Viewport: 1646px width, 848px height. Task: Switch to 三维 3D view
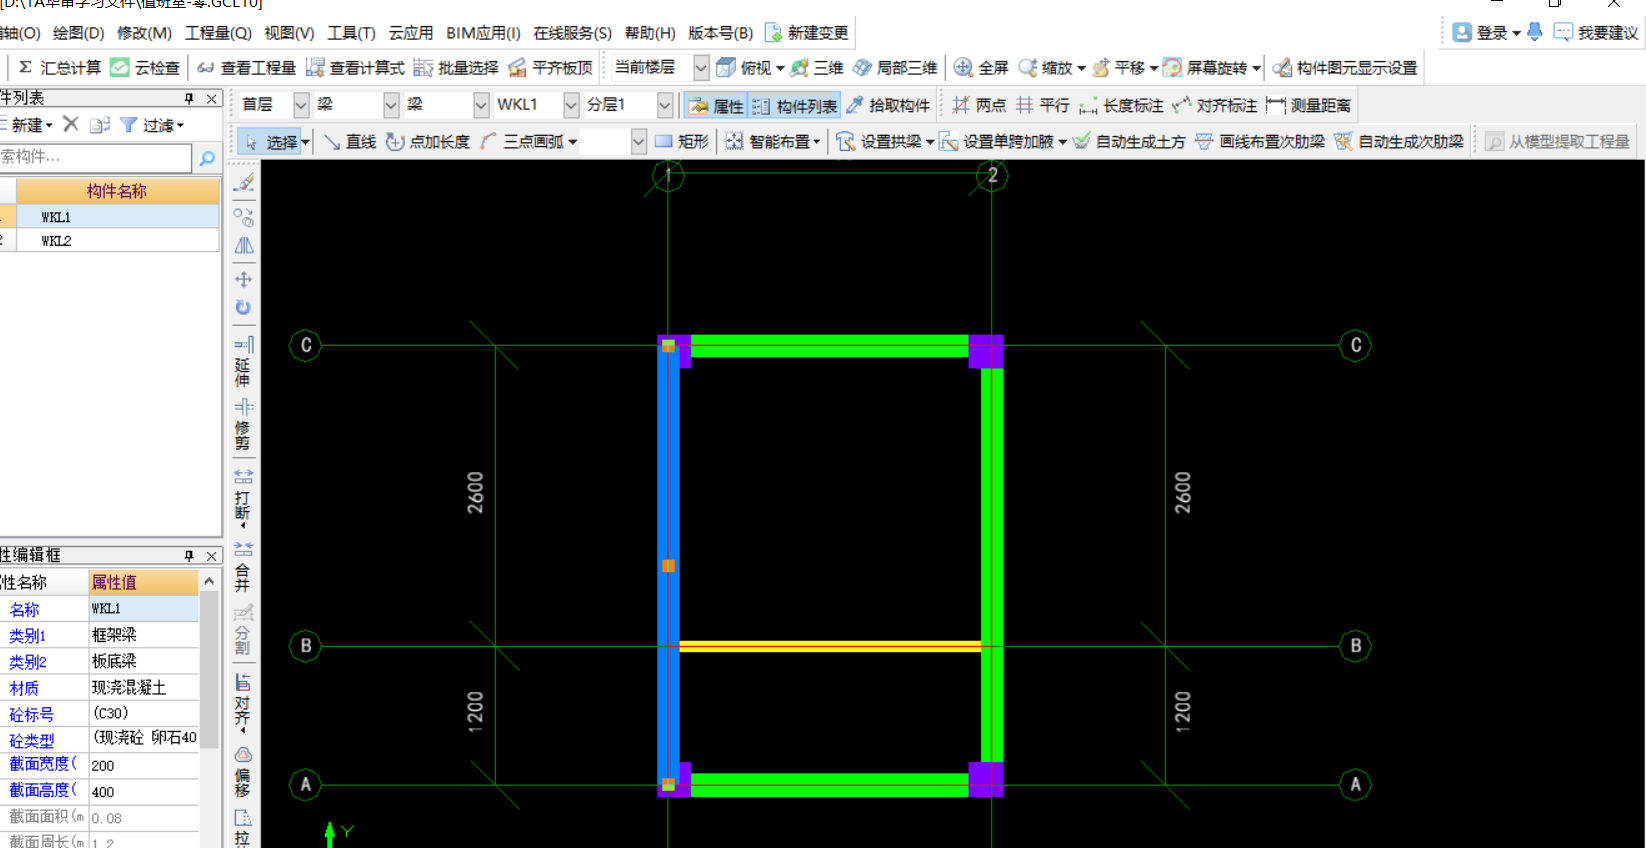(817, 67)
